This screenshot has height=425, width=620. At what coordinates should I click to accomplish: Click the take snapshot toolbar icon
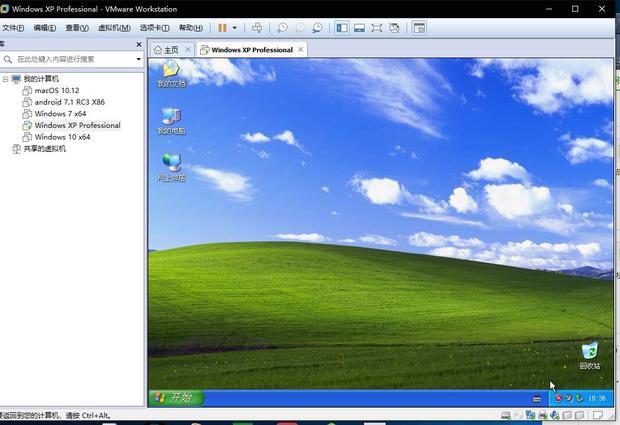pyautogui.click(x=282, y=28)
